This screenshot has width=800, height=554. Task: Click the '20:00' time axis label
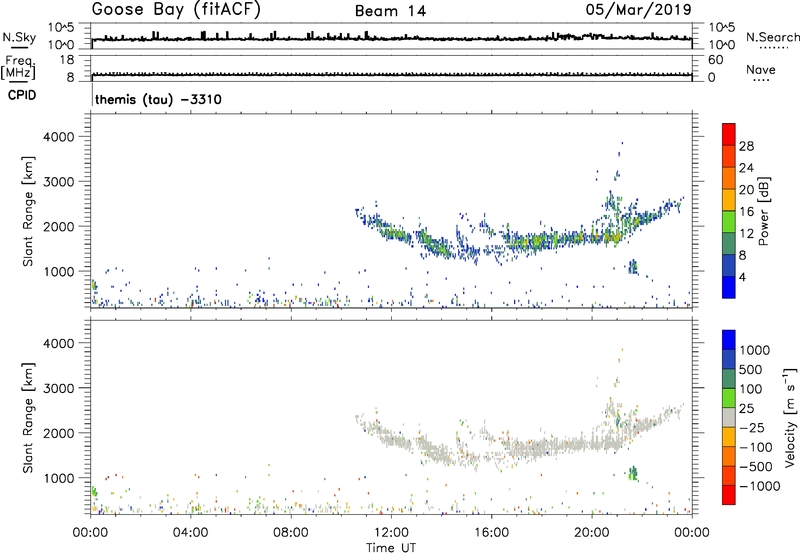click(591, 533)
